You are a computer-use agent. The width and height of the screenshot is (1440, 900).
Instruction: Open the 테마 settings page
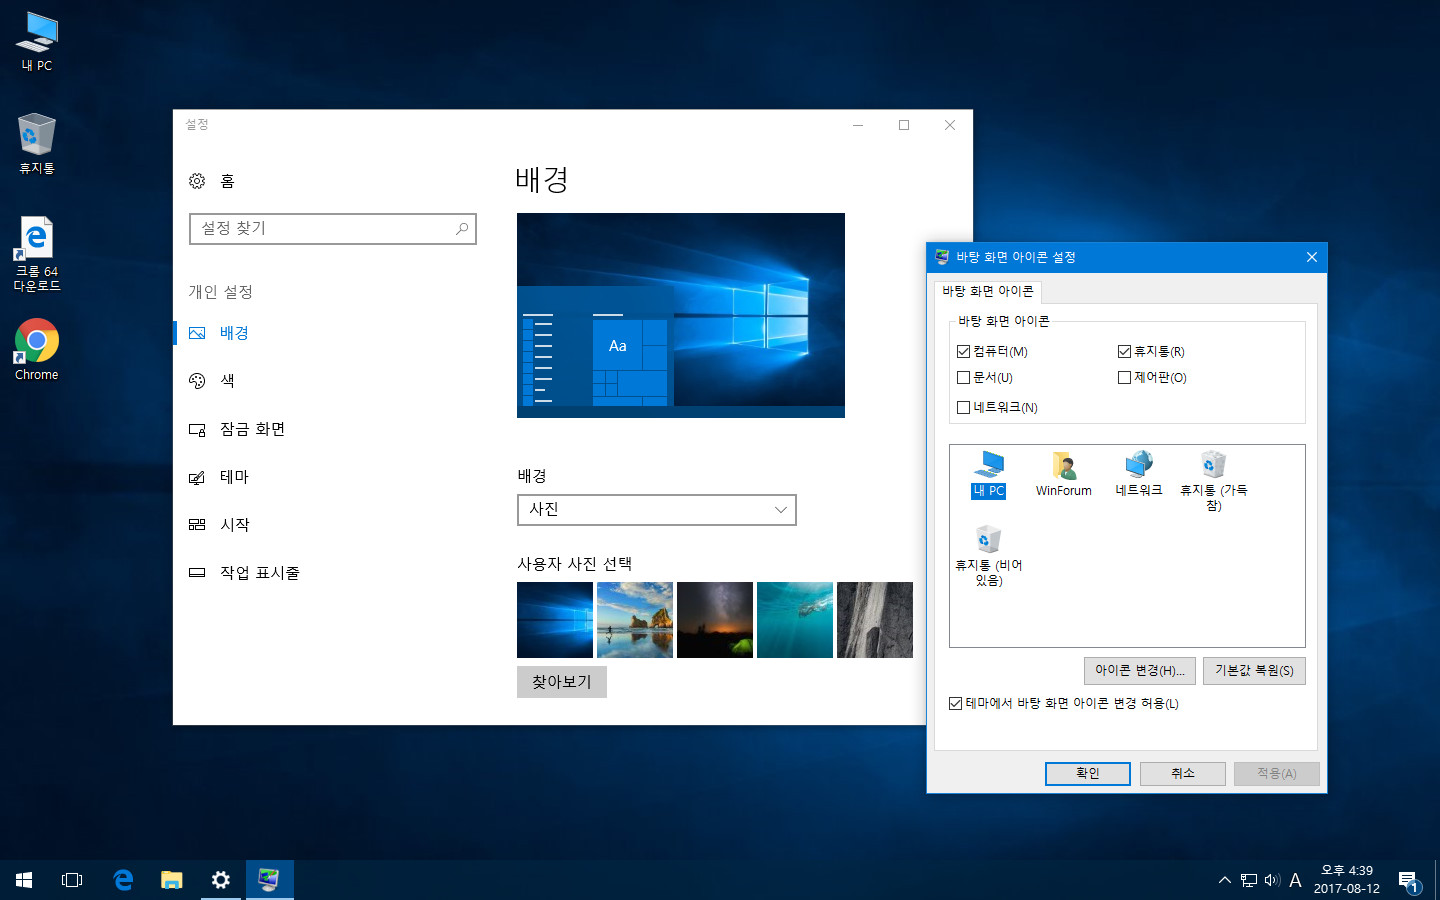pos(219,477)
